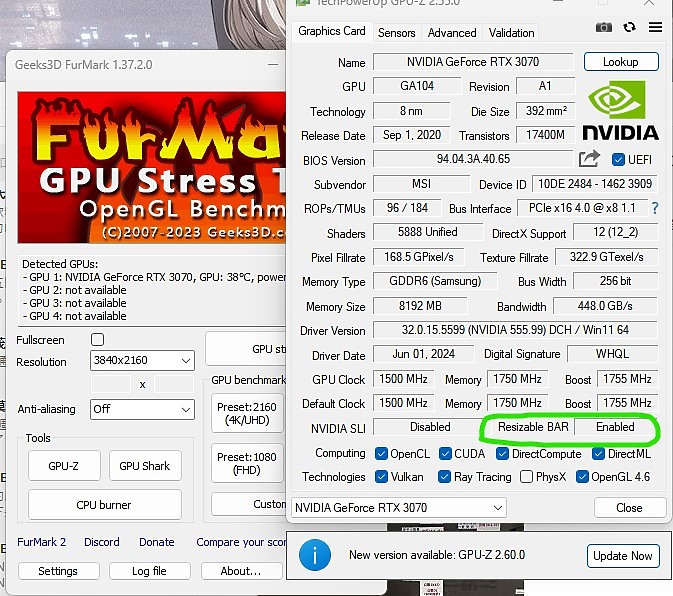Screen dimensions: 673x596
Task: Click the NVIDIA SLI Disabled value
Action: click(x=430, y=427)
